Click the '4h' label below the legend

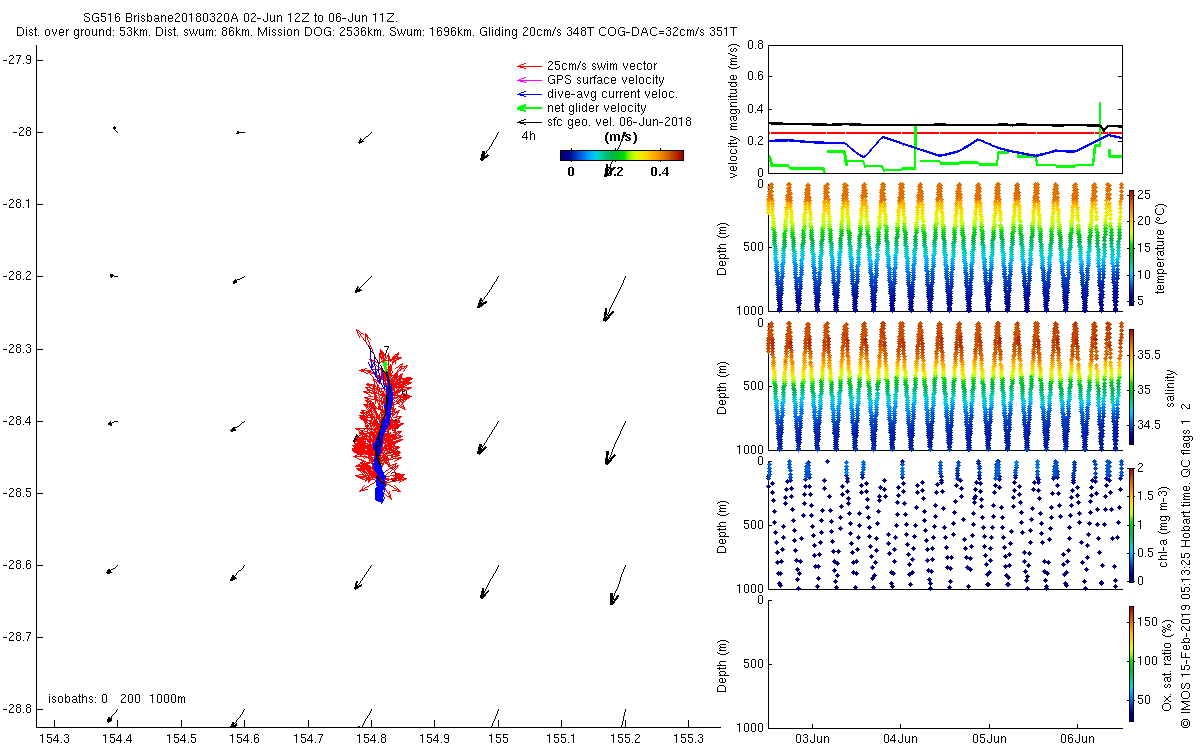point(527,136)
